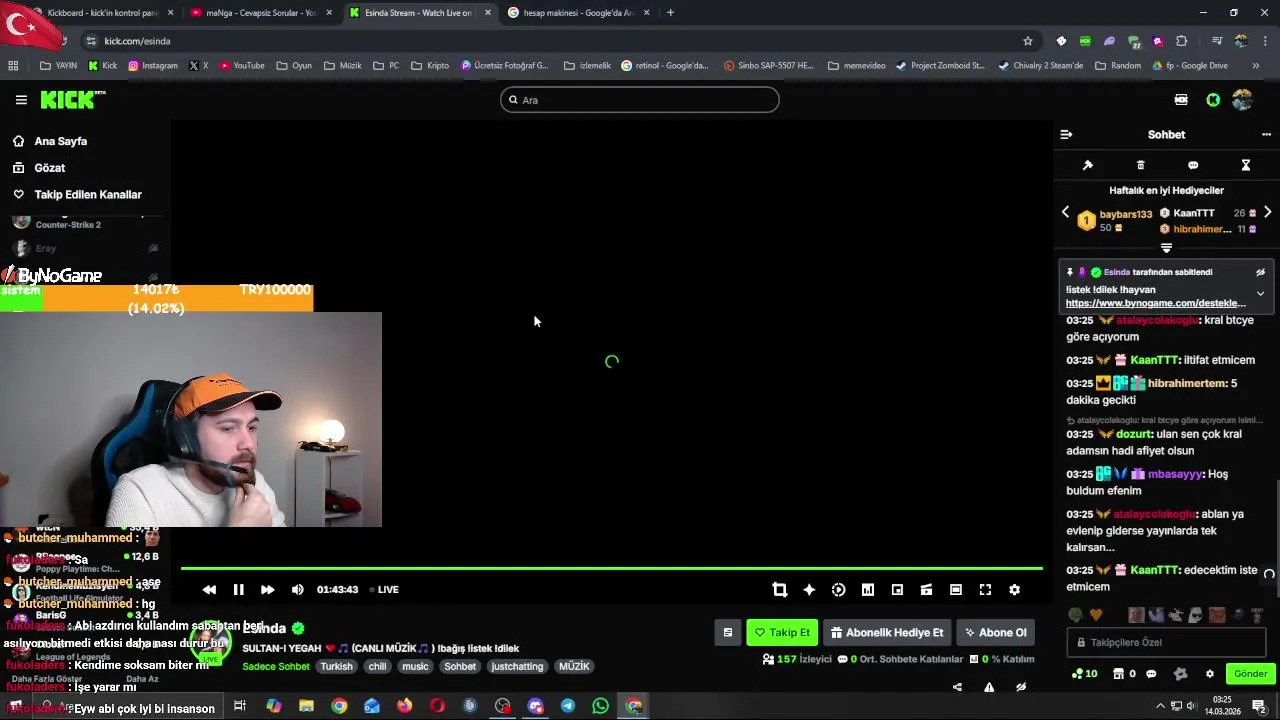1280x720 pixels.
Task: Click the Gönder send button
Action: click(x=1250, y=674)
